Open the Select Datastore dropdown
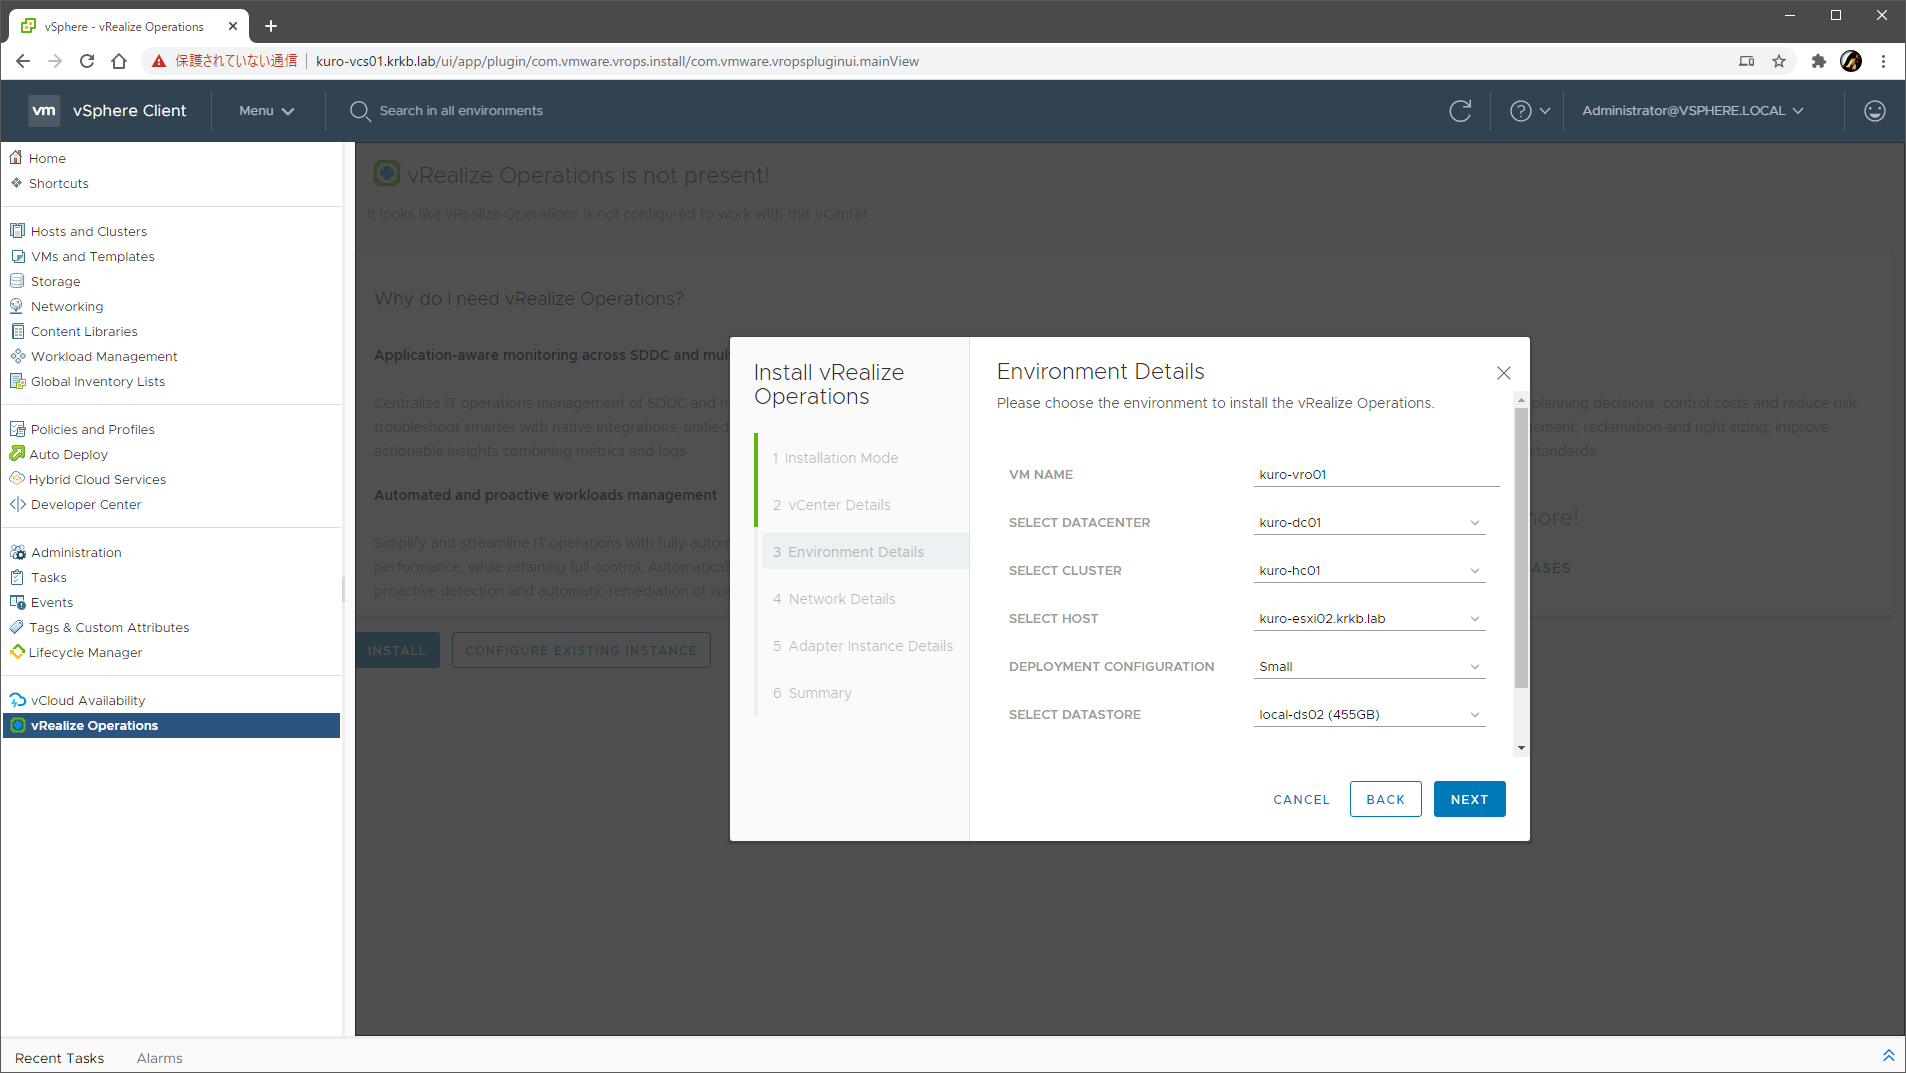This screenshot has width=1906, height=1073. click(x=1369, y=715)
